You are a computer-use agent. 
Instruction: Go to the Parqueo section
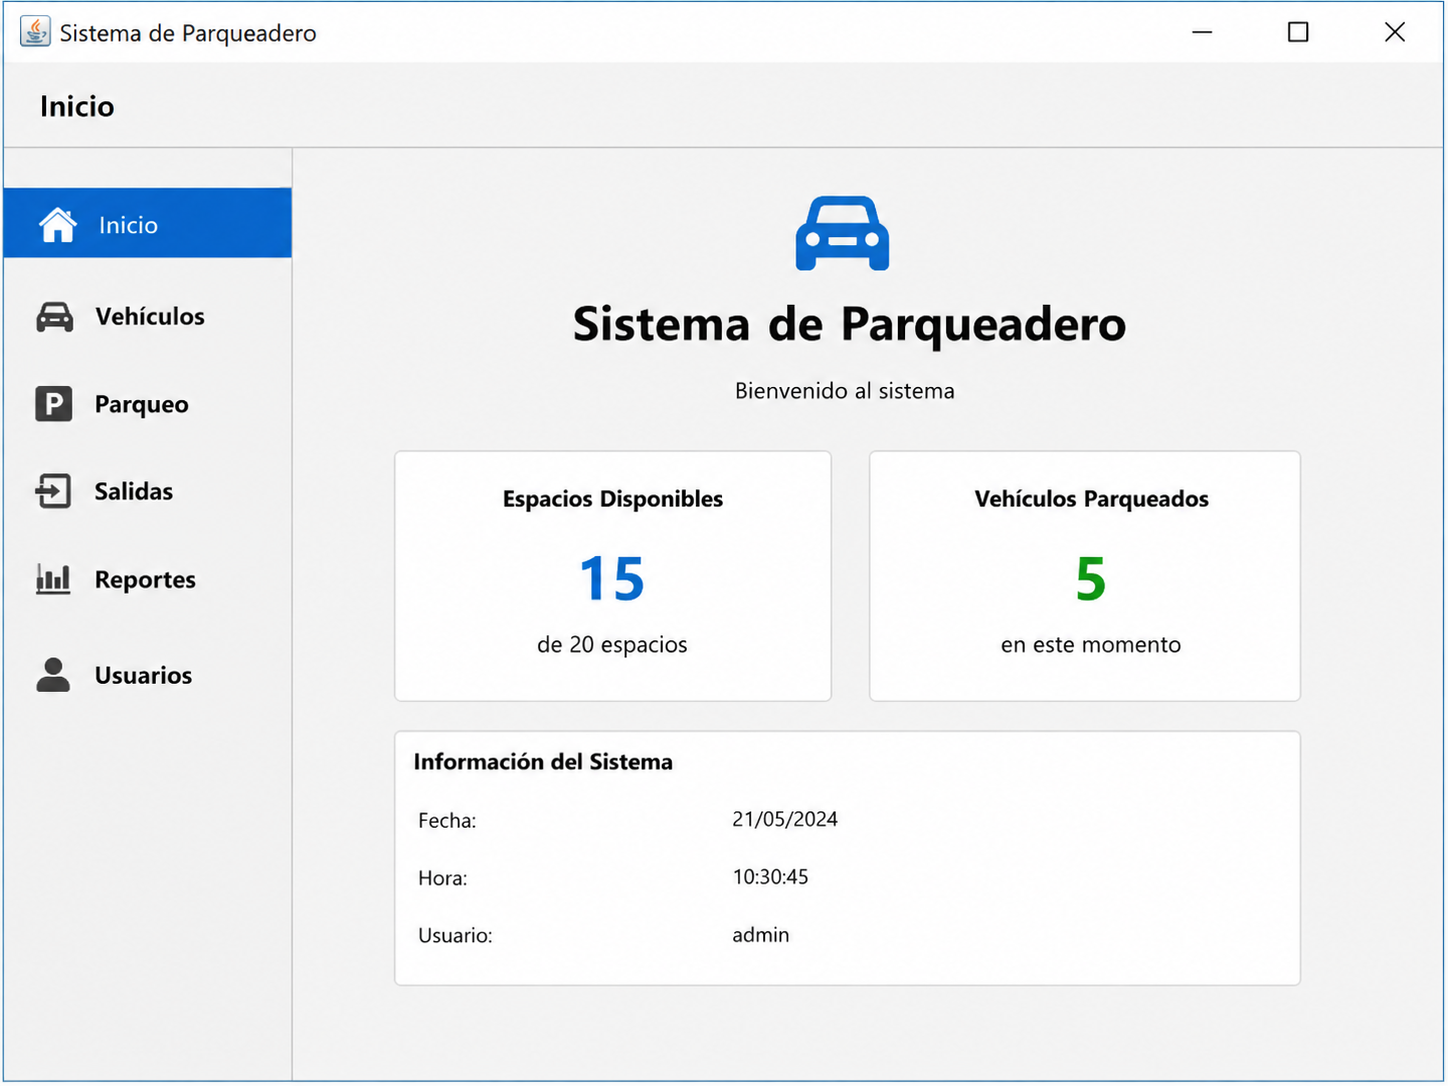pyautogui.click(x=148, y=404)
